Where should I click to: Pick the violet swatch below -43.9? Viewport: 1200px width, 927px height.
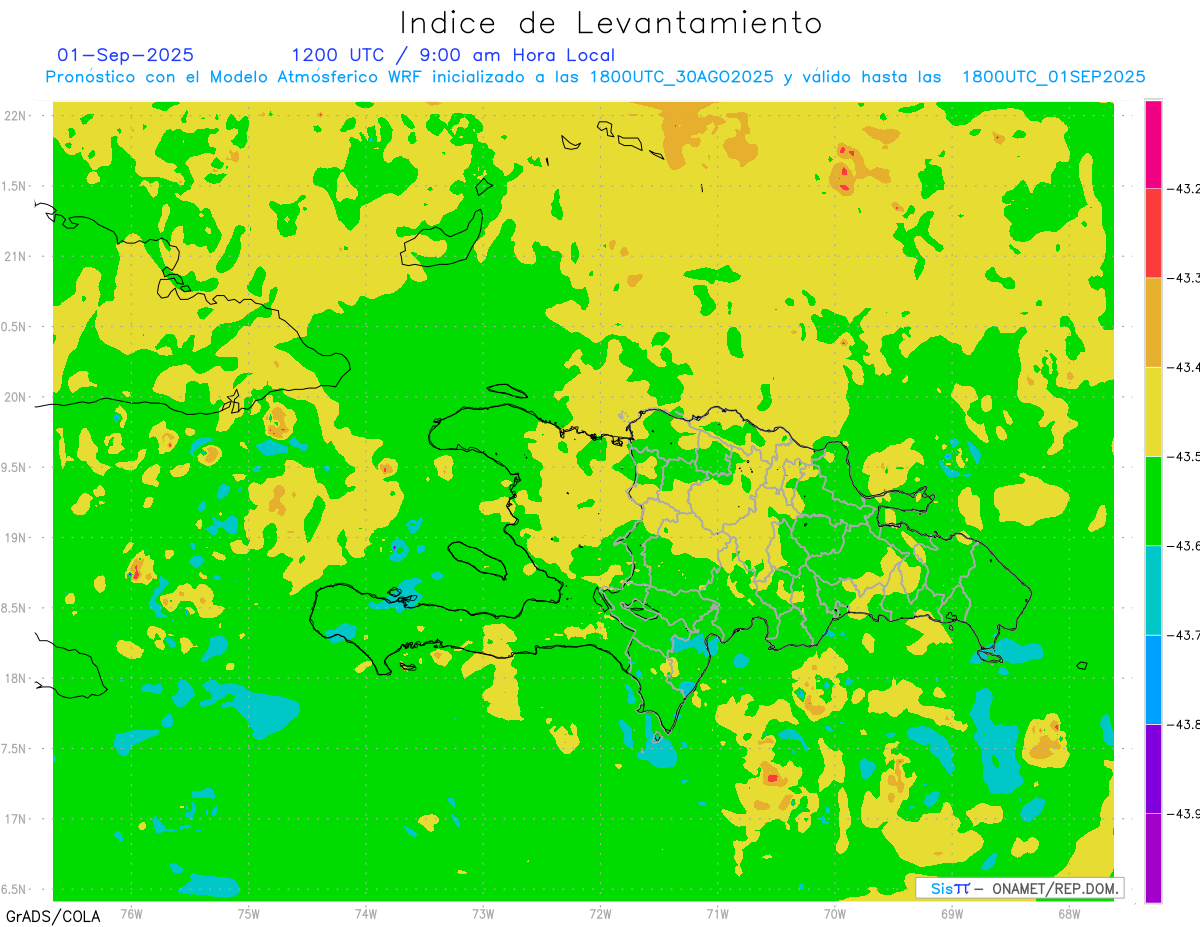click(x=1153, y=857)
